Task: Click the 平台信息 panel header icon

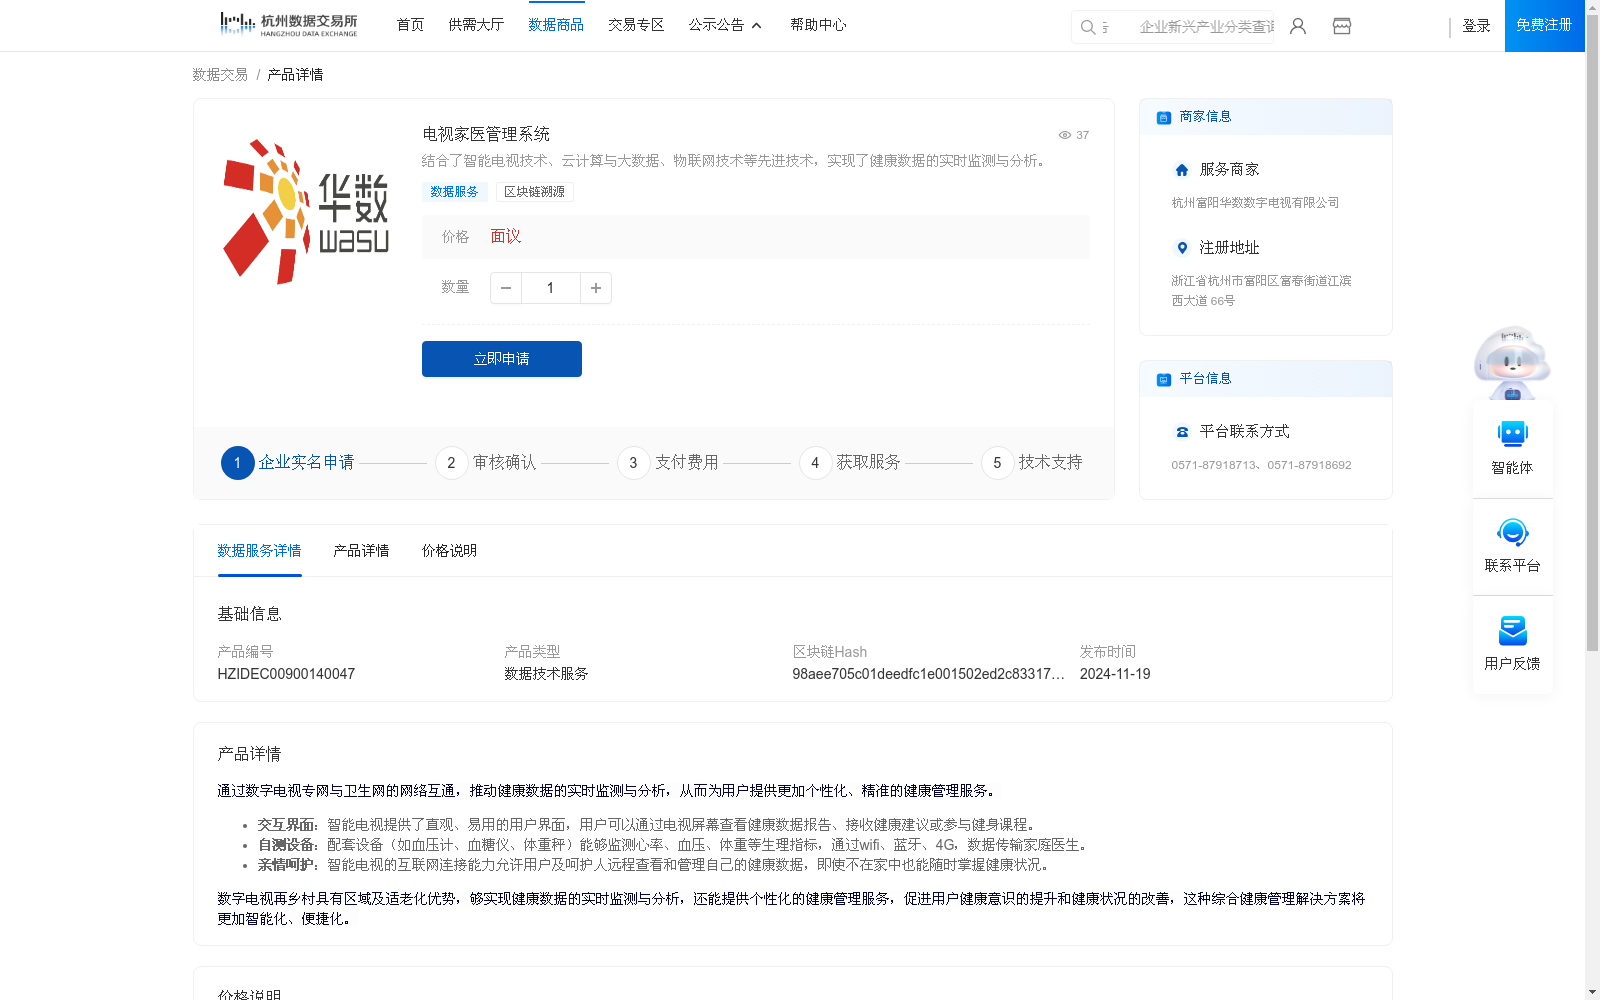Action: point(1164,379)
